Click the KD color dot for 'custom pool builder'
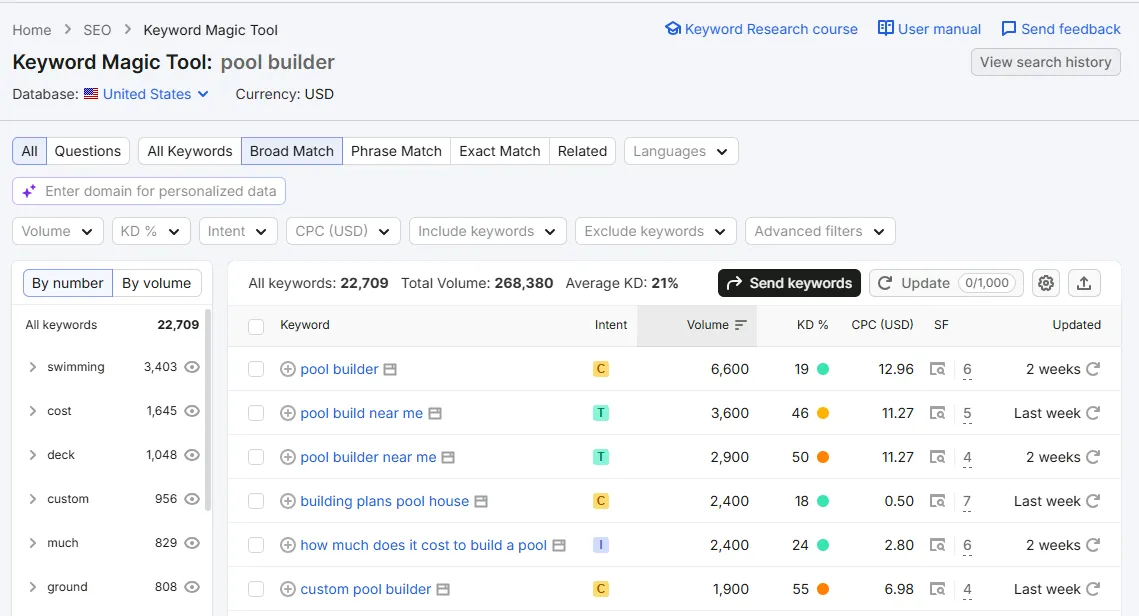 pyautogui.click(x=823, y=589)
